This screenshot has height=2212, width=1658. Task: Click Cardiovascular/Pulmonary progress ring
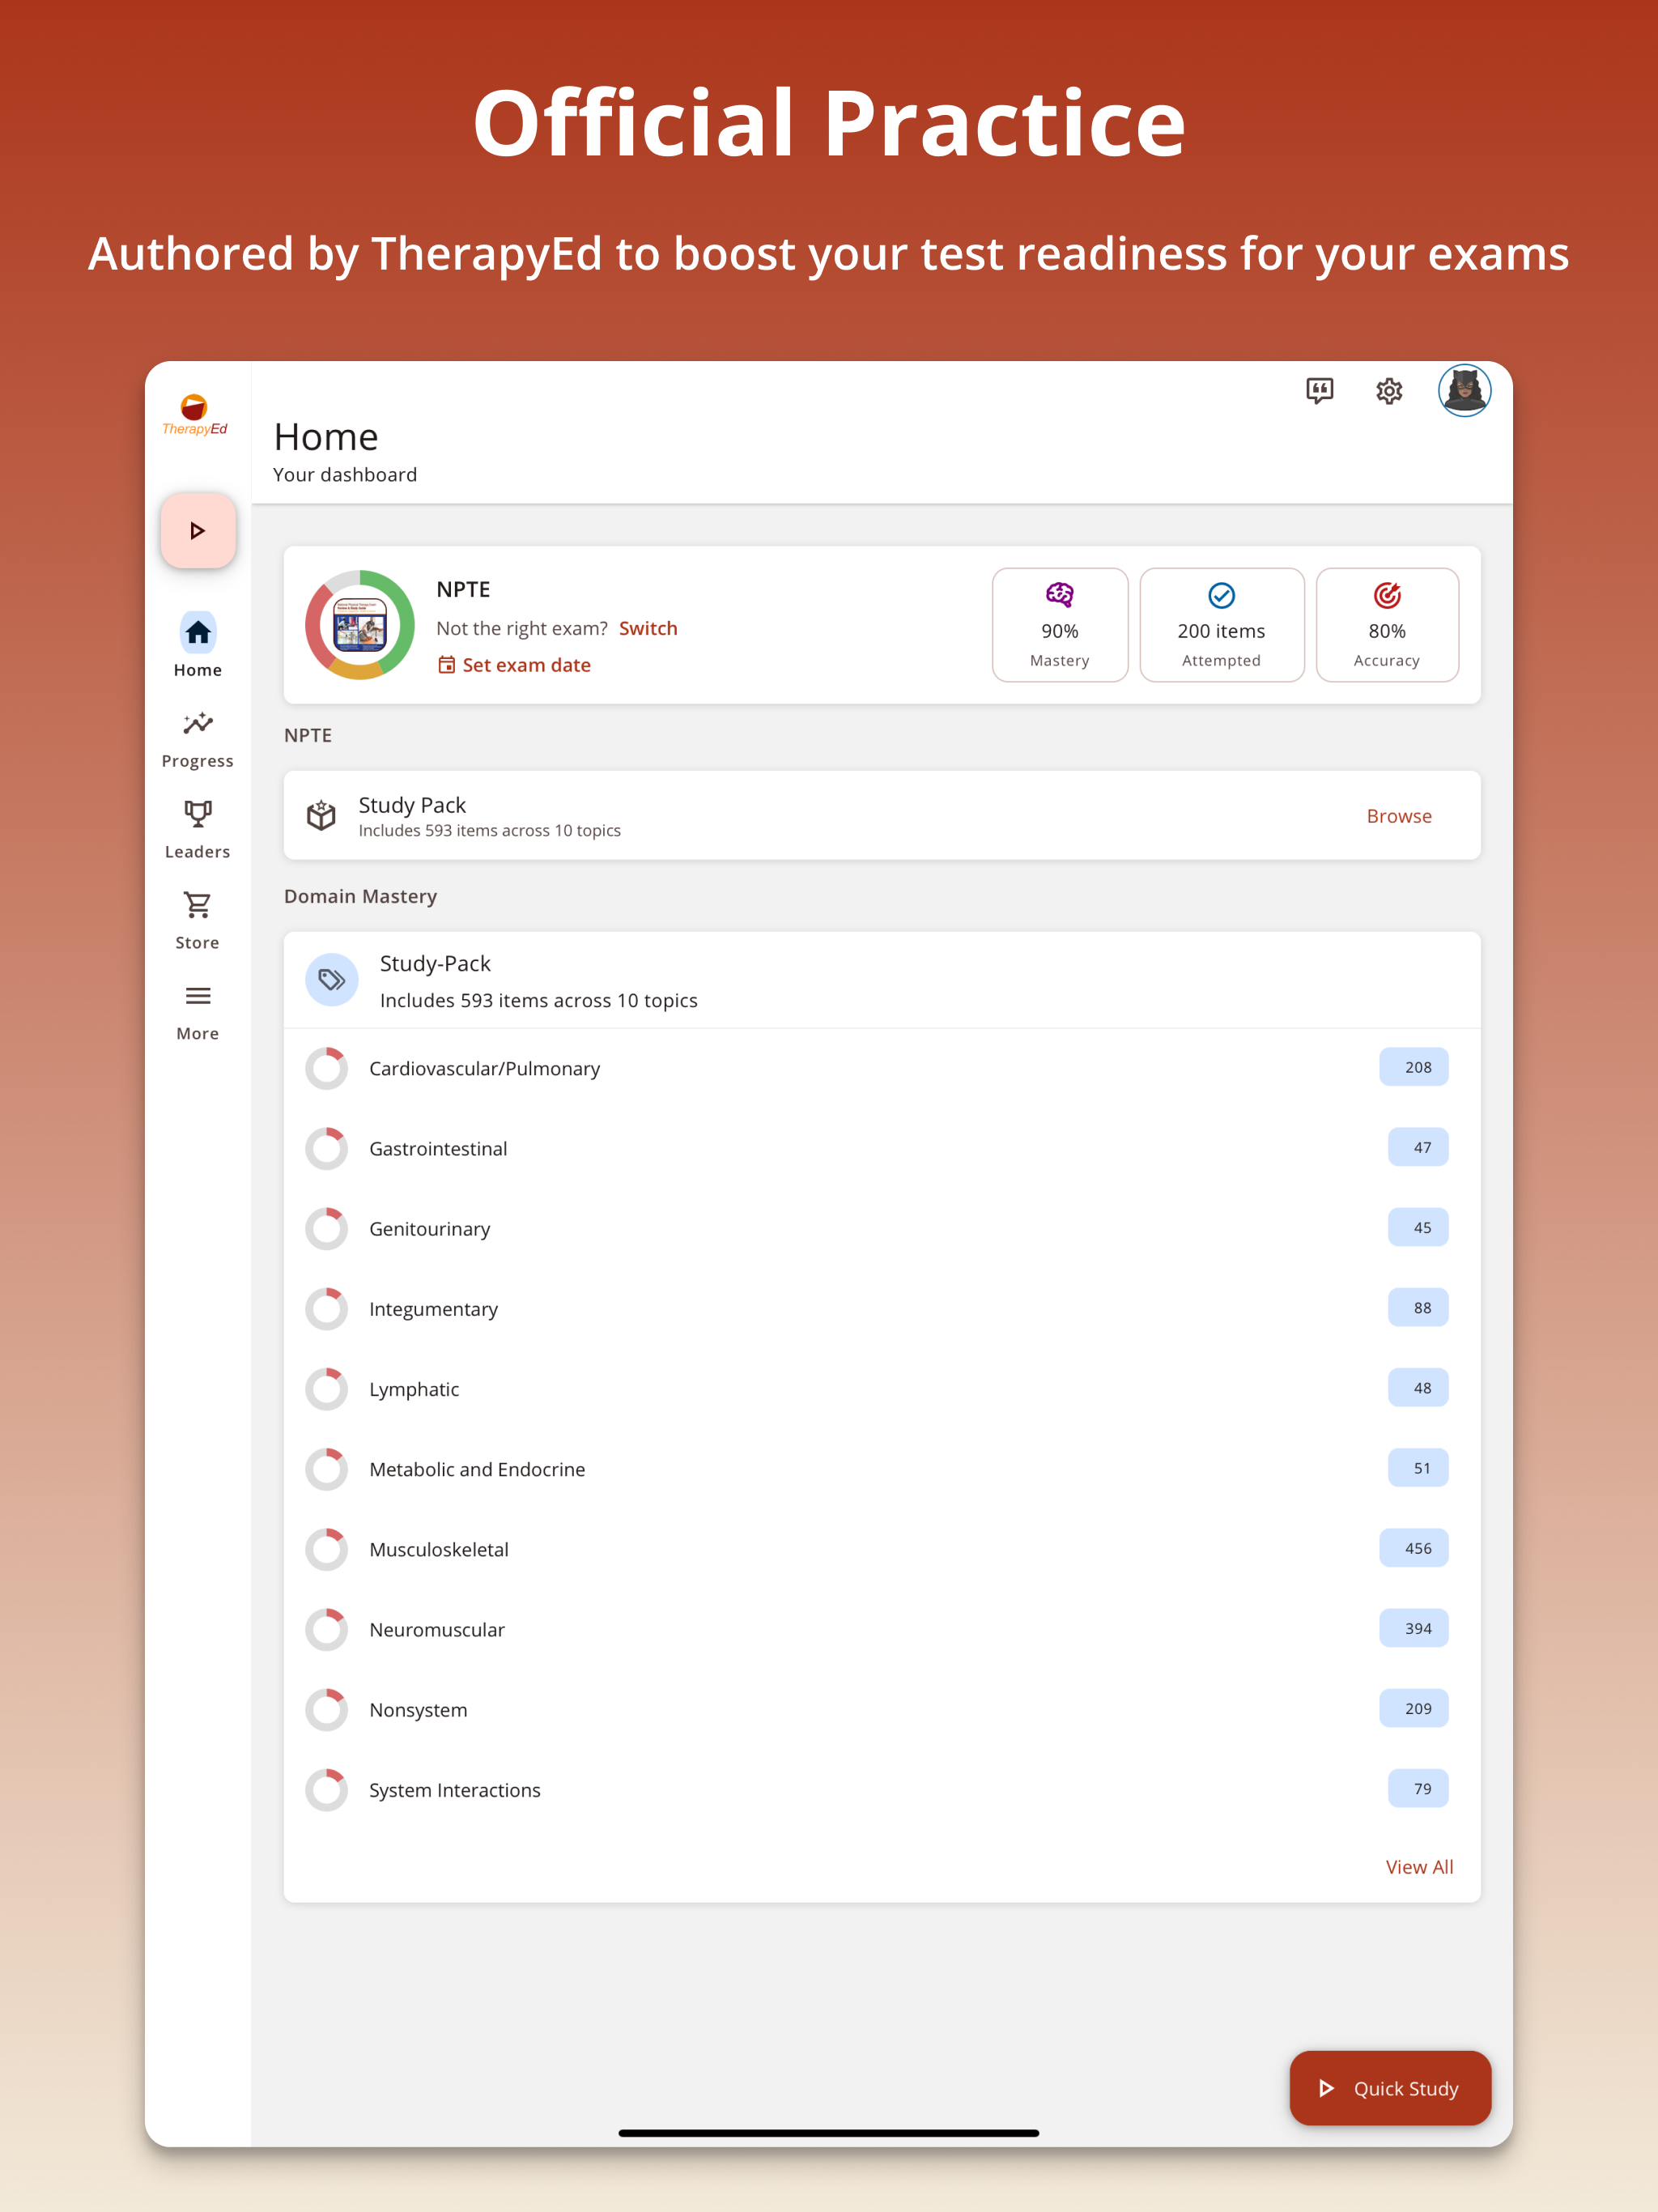coord(327,1068)
